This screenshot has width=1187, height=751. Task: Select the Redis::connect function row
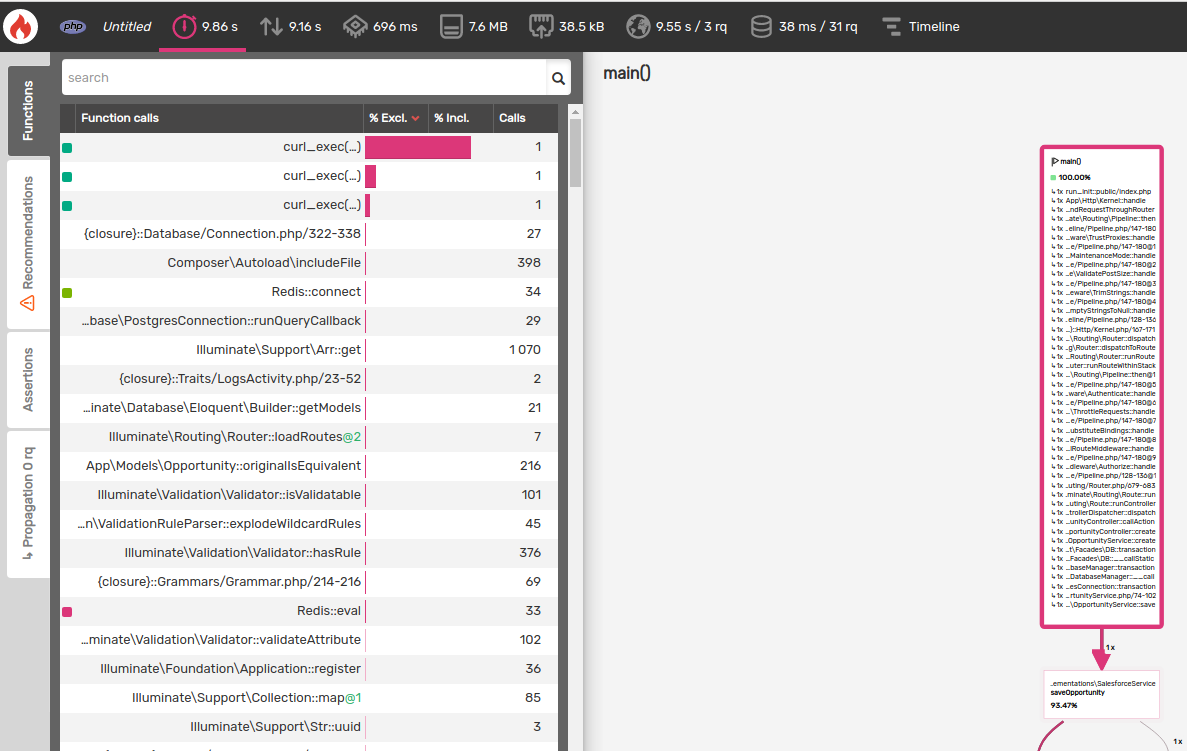pyautogui.click(x=309, y=292)
